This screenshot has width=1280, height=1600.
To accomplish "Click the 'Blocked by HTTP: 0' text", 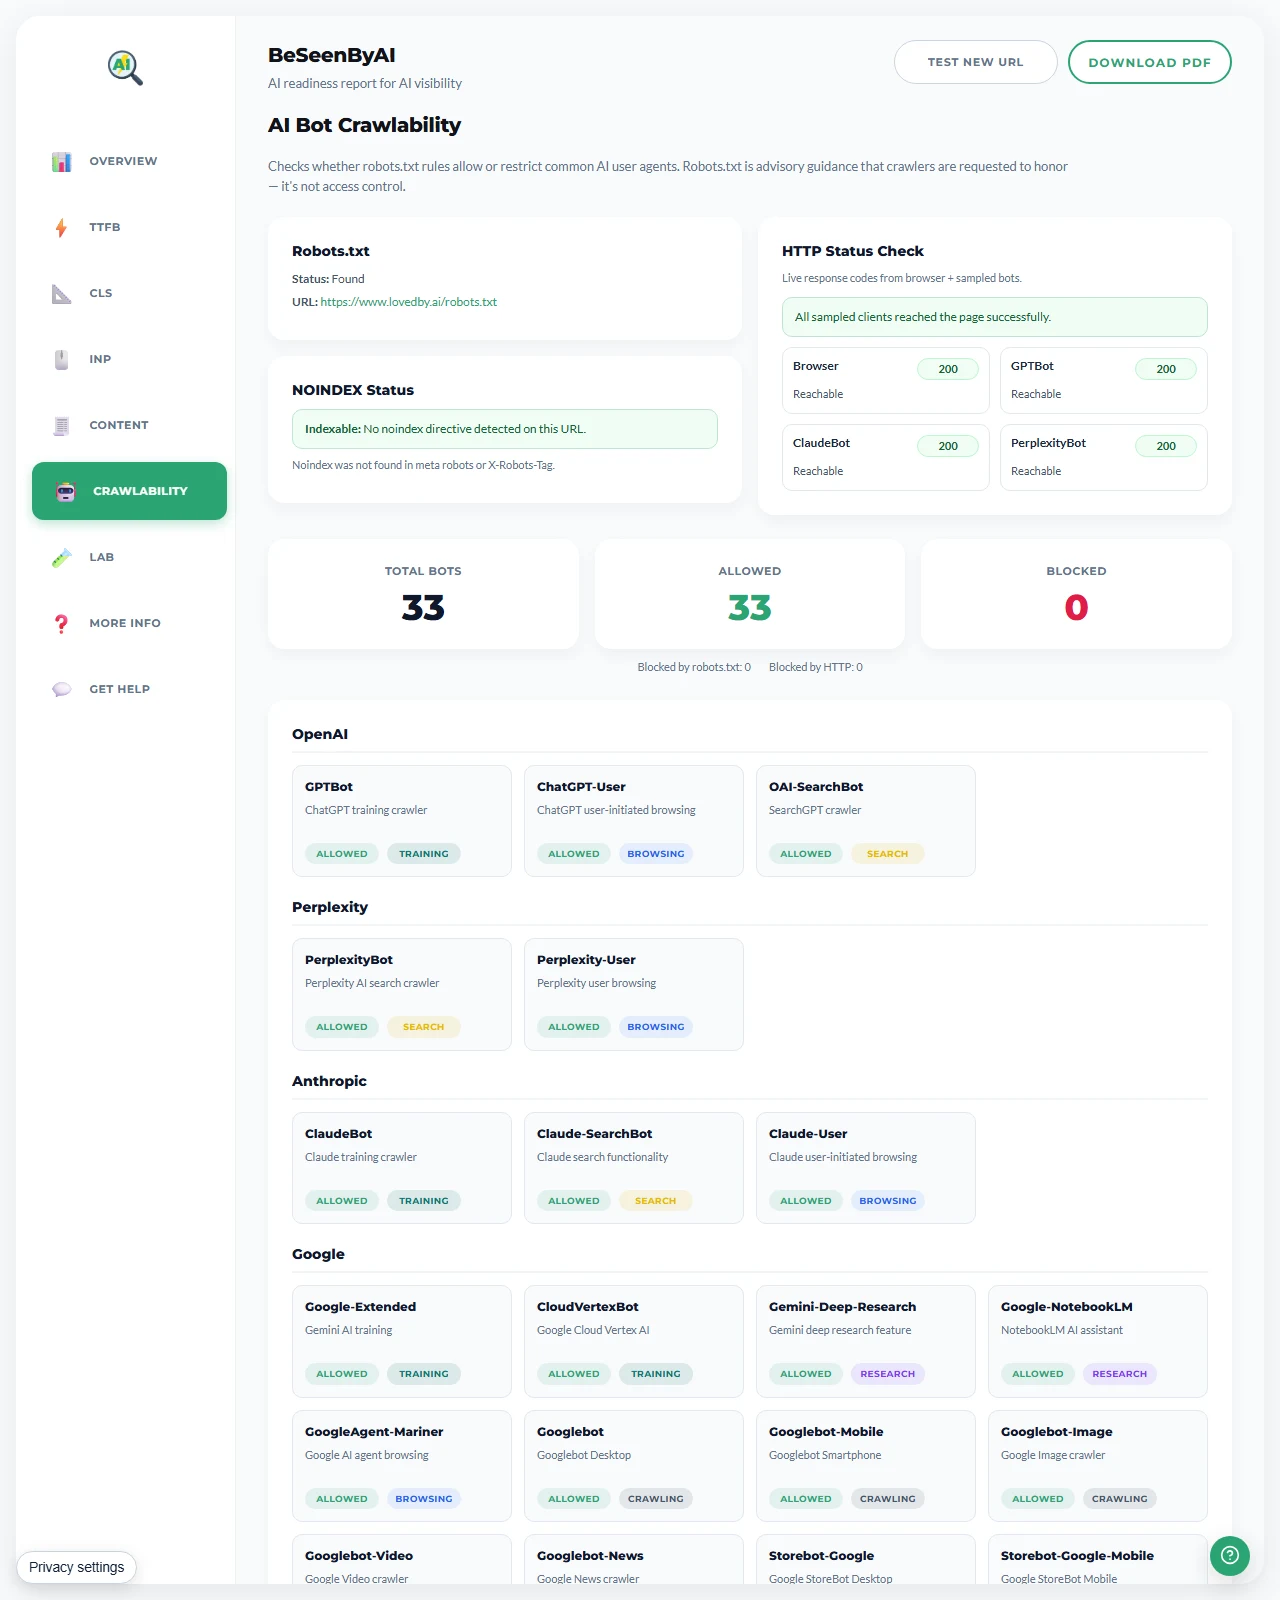I will (x=816, y=667).
